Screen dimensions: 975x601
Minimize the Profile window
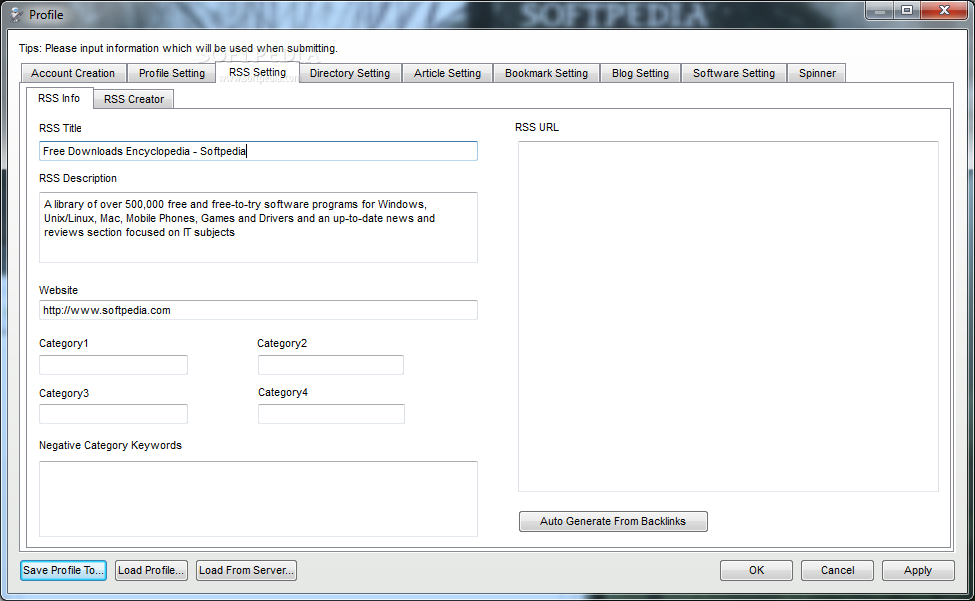[x=879, y=11]
